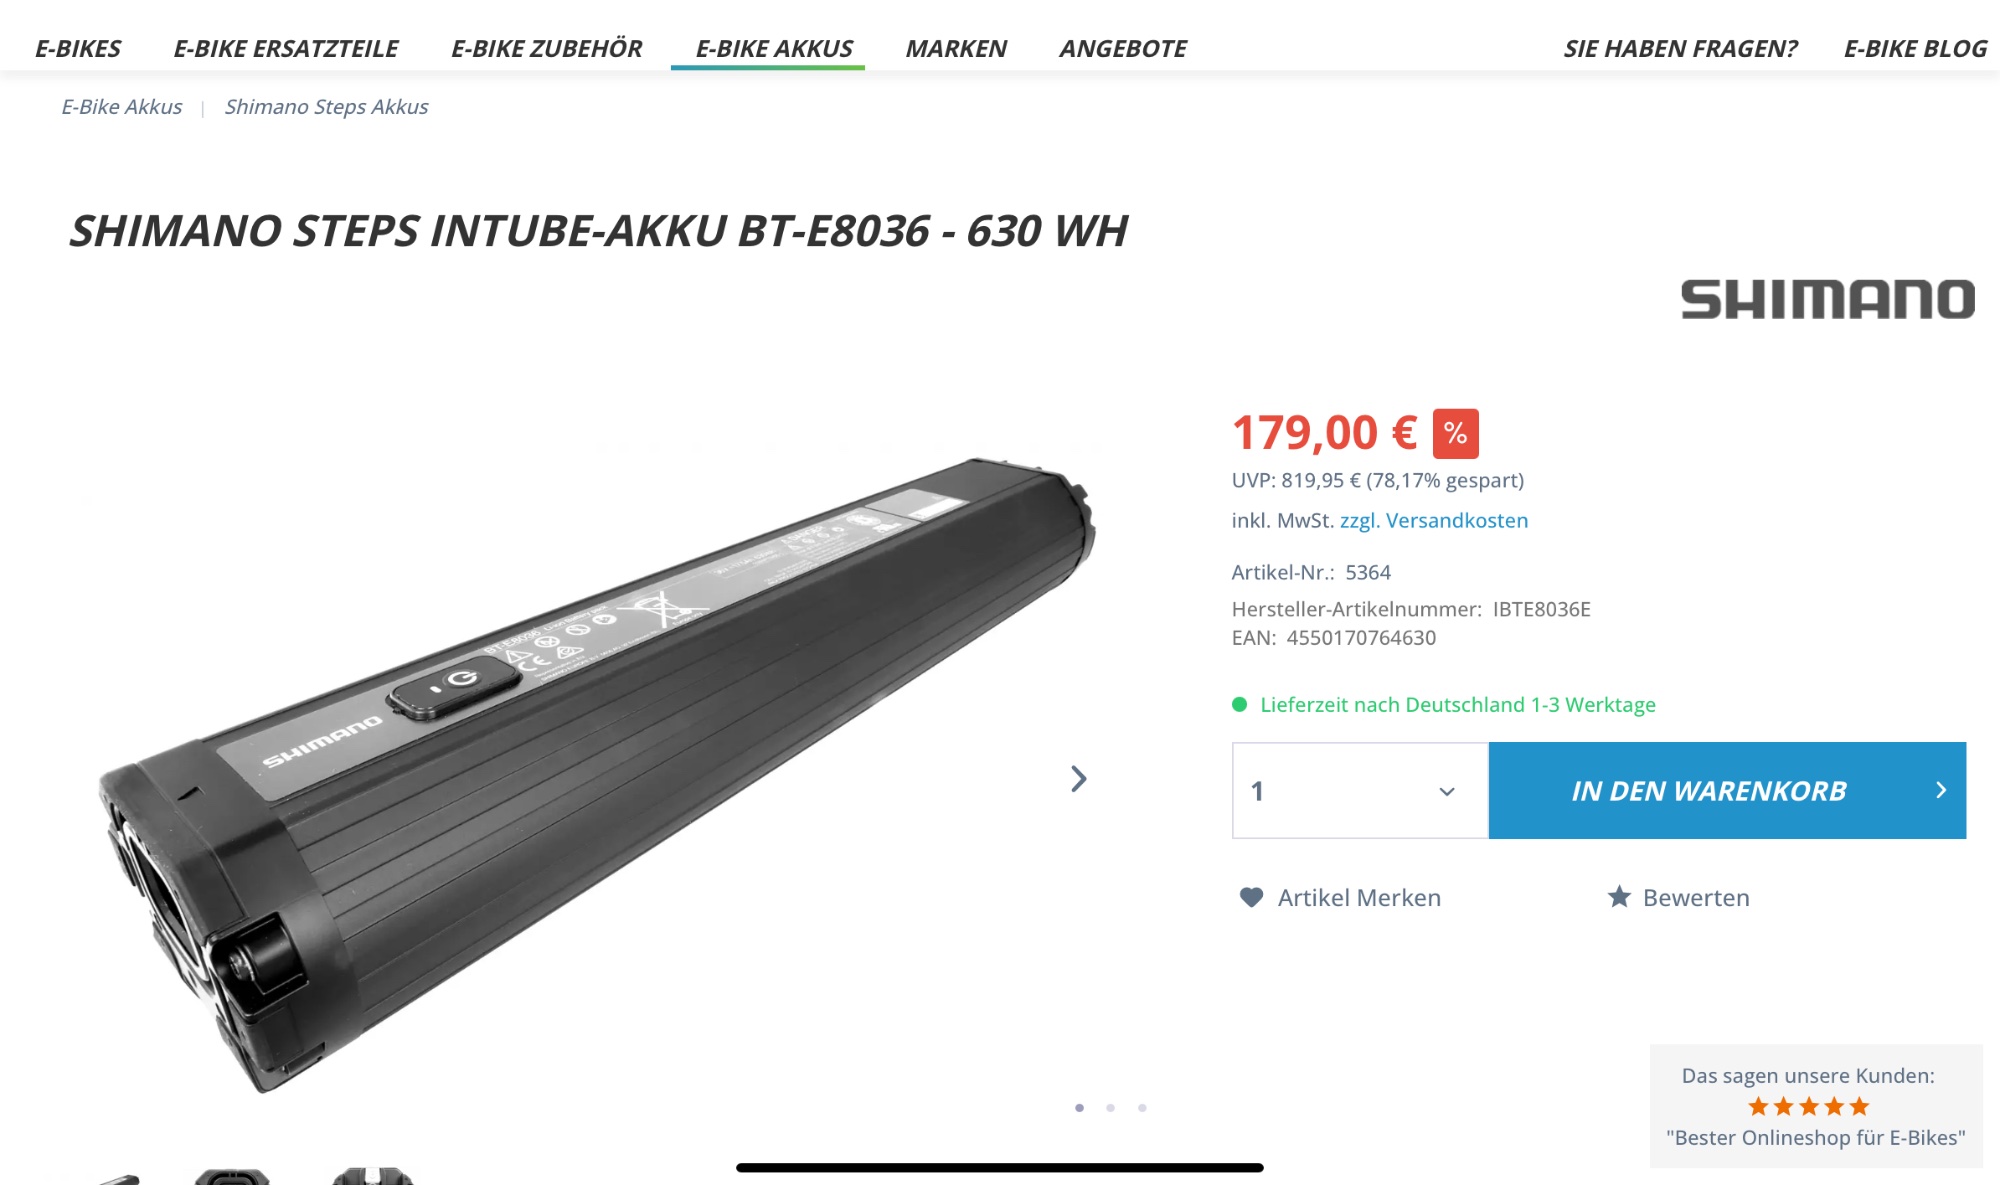Viewport: 2000px width, 1185px height.
Task: Click the red percent discount badge
Action: pos(1455,433)
